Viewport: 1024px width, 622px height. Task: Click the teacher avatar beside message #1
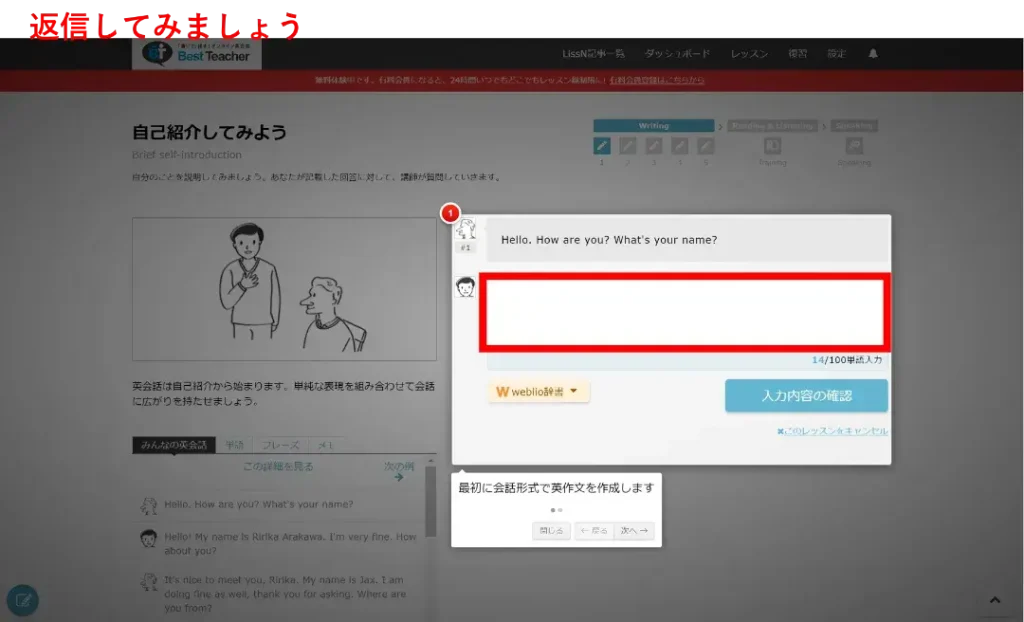tap(466, 229)
